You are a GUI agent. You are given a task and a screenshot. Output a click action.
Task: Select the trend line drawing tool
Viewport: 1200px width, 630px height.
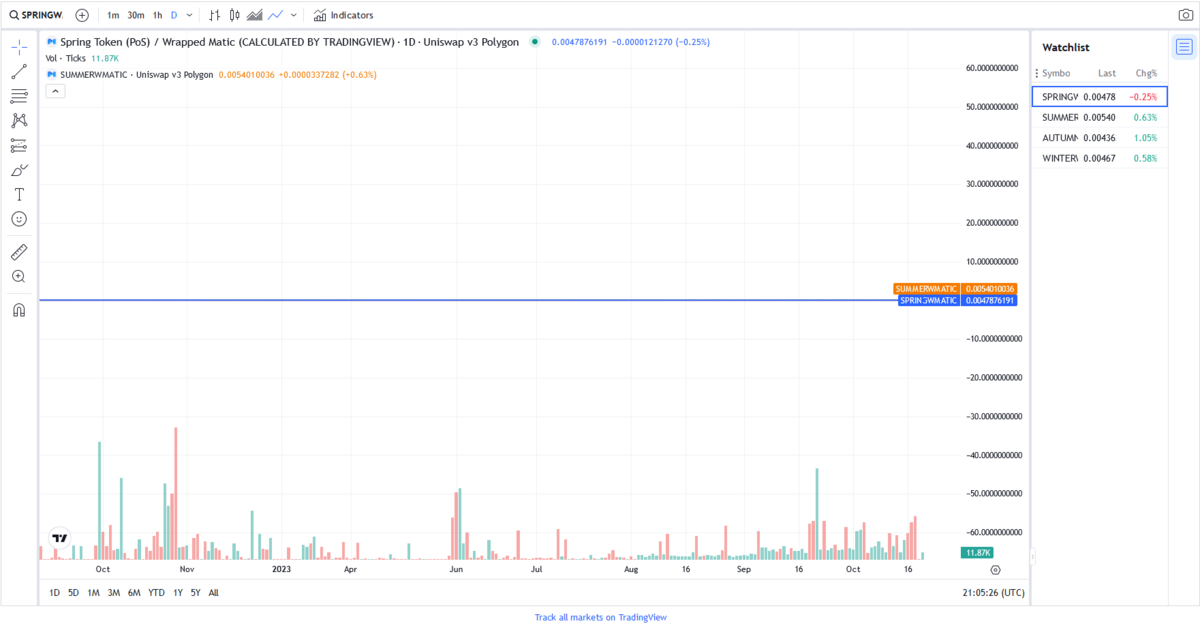tap(19, 72)
